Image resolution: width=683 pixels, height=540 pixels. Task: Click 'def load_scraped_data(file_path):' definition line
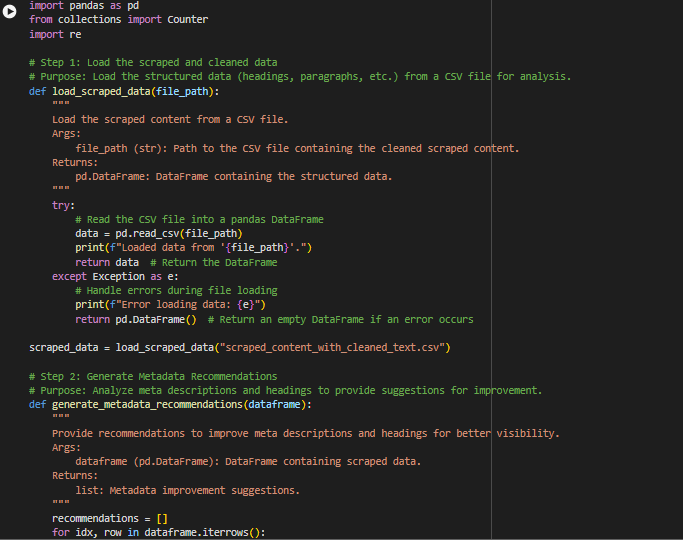(124, 91)
